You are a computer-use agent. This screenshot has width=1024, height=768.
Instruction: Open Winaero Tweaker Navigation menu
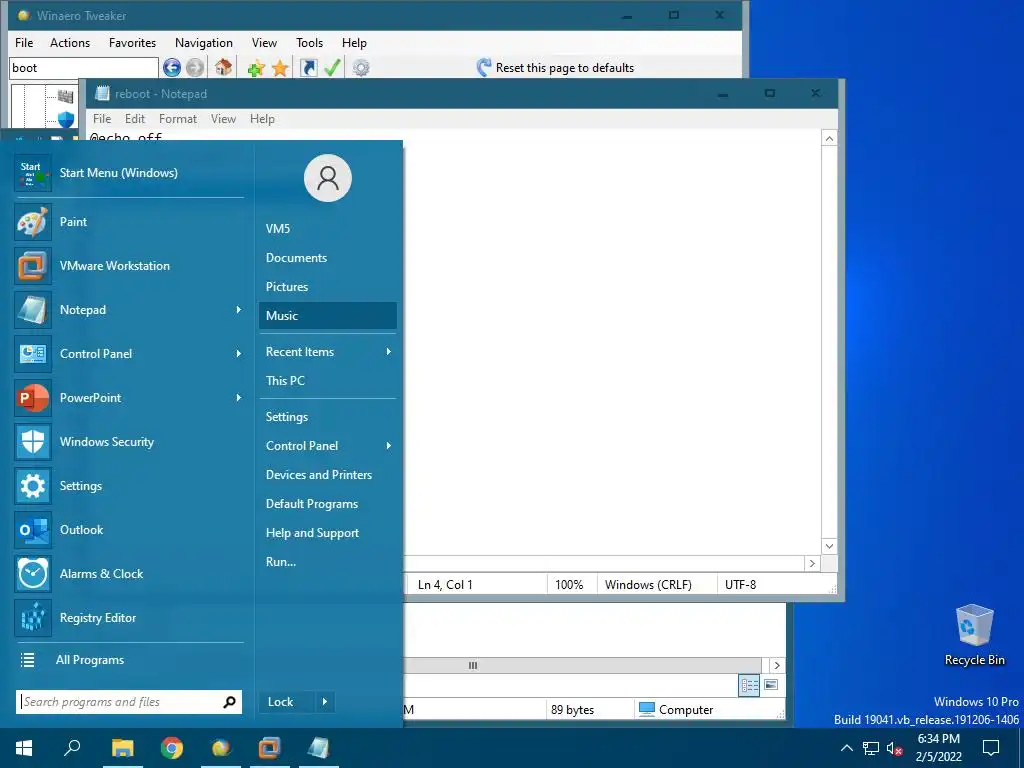click(x=204, y=42)
